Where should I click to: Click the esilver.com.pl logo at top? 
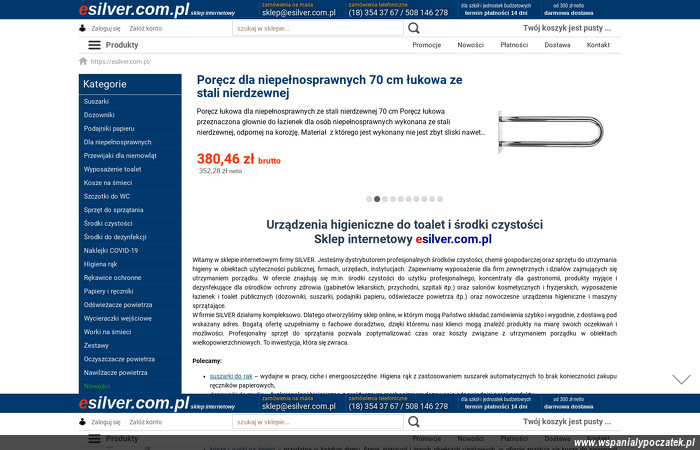click(x=134, y=9)
